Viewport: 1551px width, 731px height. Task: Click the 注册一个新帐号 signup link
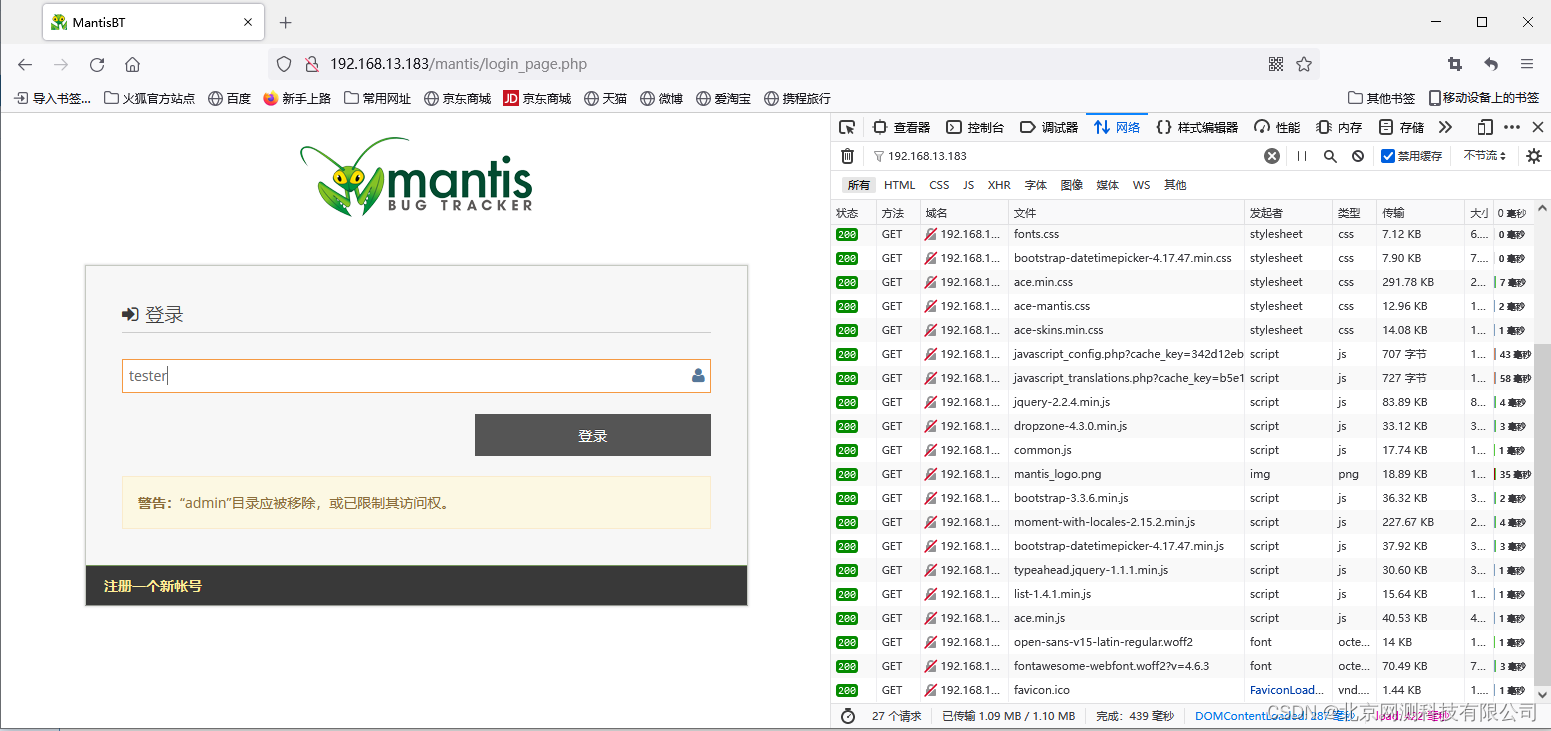152,586
